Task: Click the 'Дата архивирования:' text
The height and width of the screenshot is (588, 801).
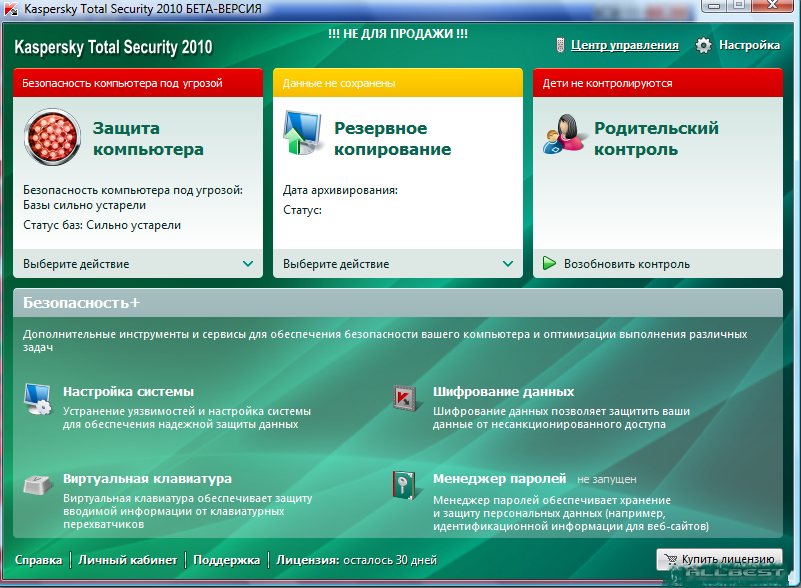Action: coord(340,190)
